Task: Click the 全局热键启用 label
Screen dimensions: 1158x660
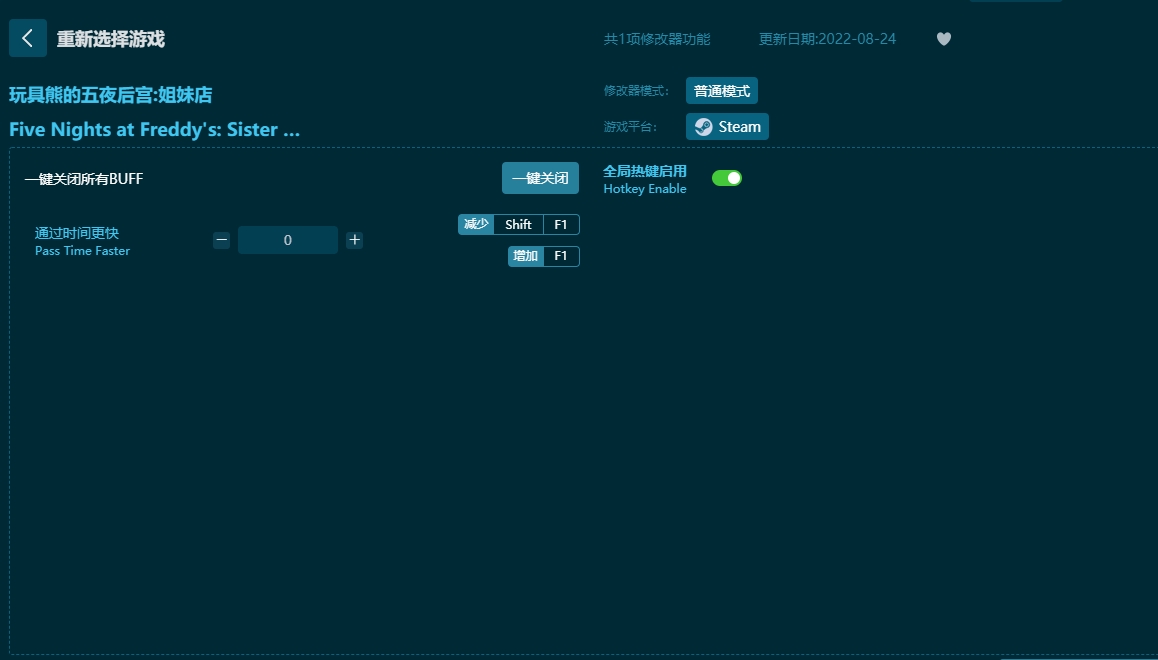Action: click(645, 171)
